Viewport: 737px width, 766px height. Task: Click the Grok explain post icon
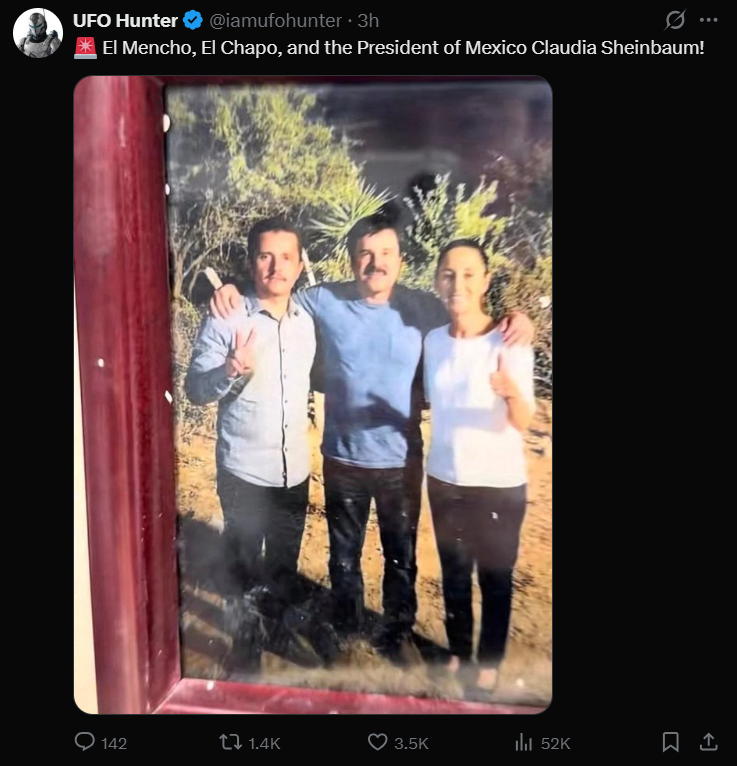click(x=675, y=20)
